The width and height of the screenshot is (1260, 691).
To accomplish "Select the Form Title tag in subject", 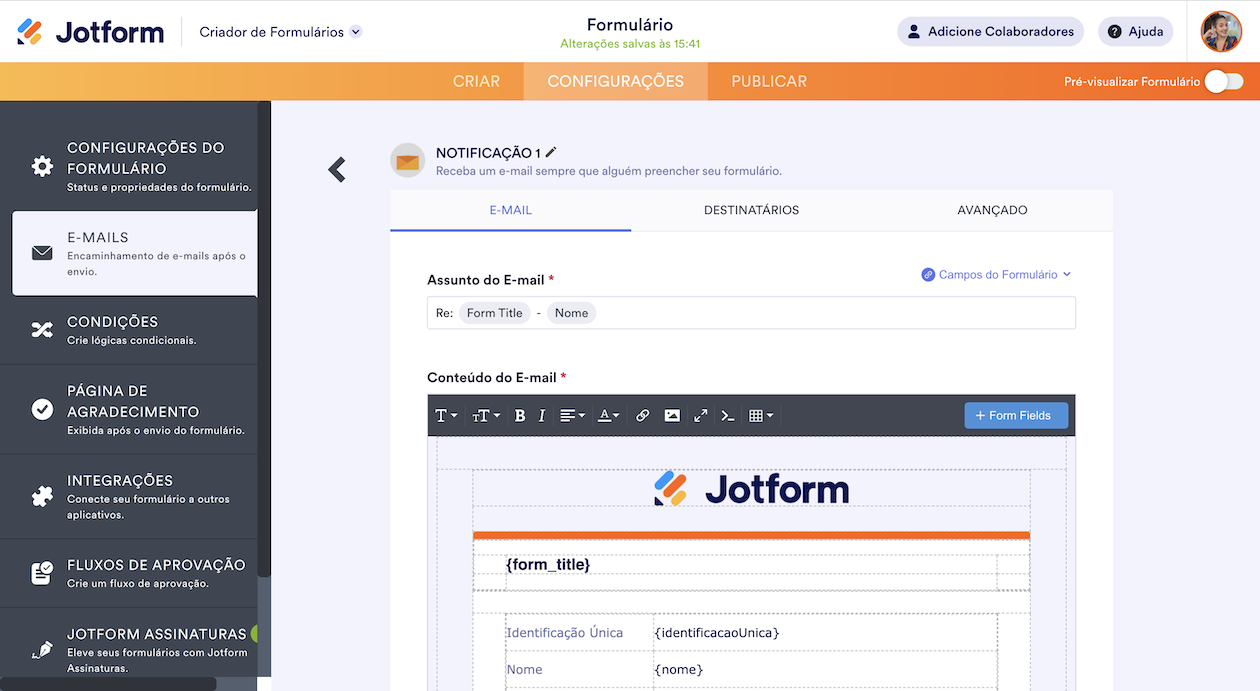I will click(494, 313).
